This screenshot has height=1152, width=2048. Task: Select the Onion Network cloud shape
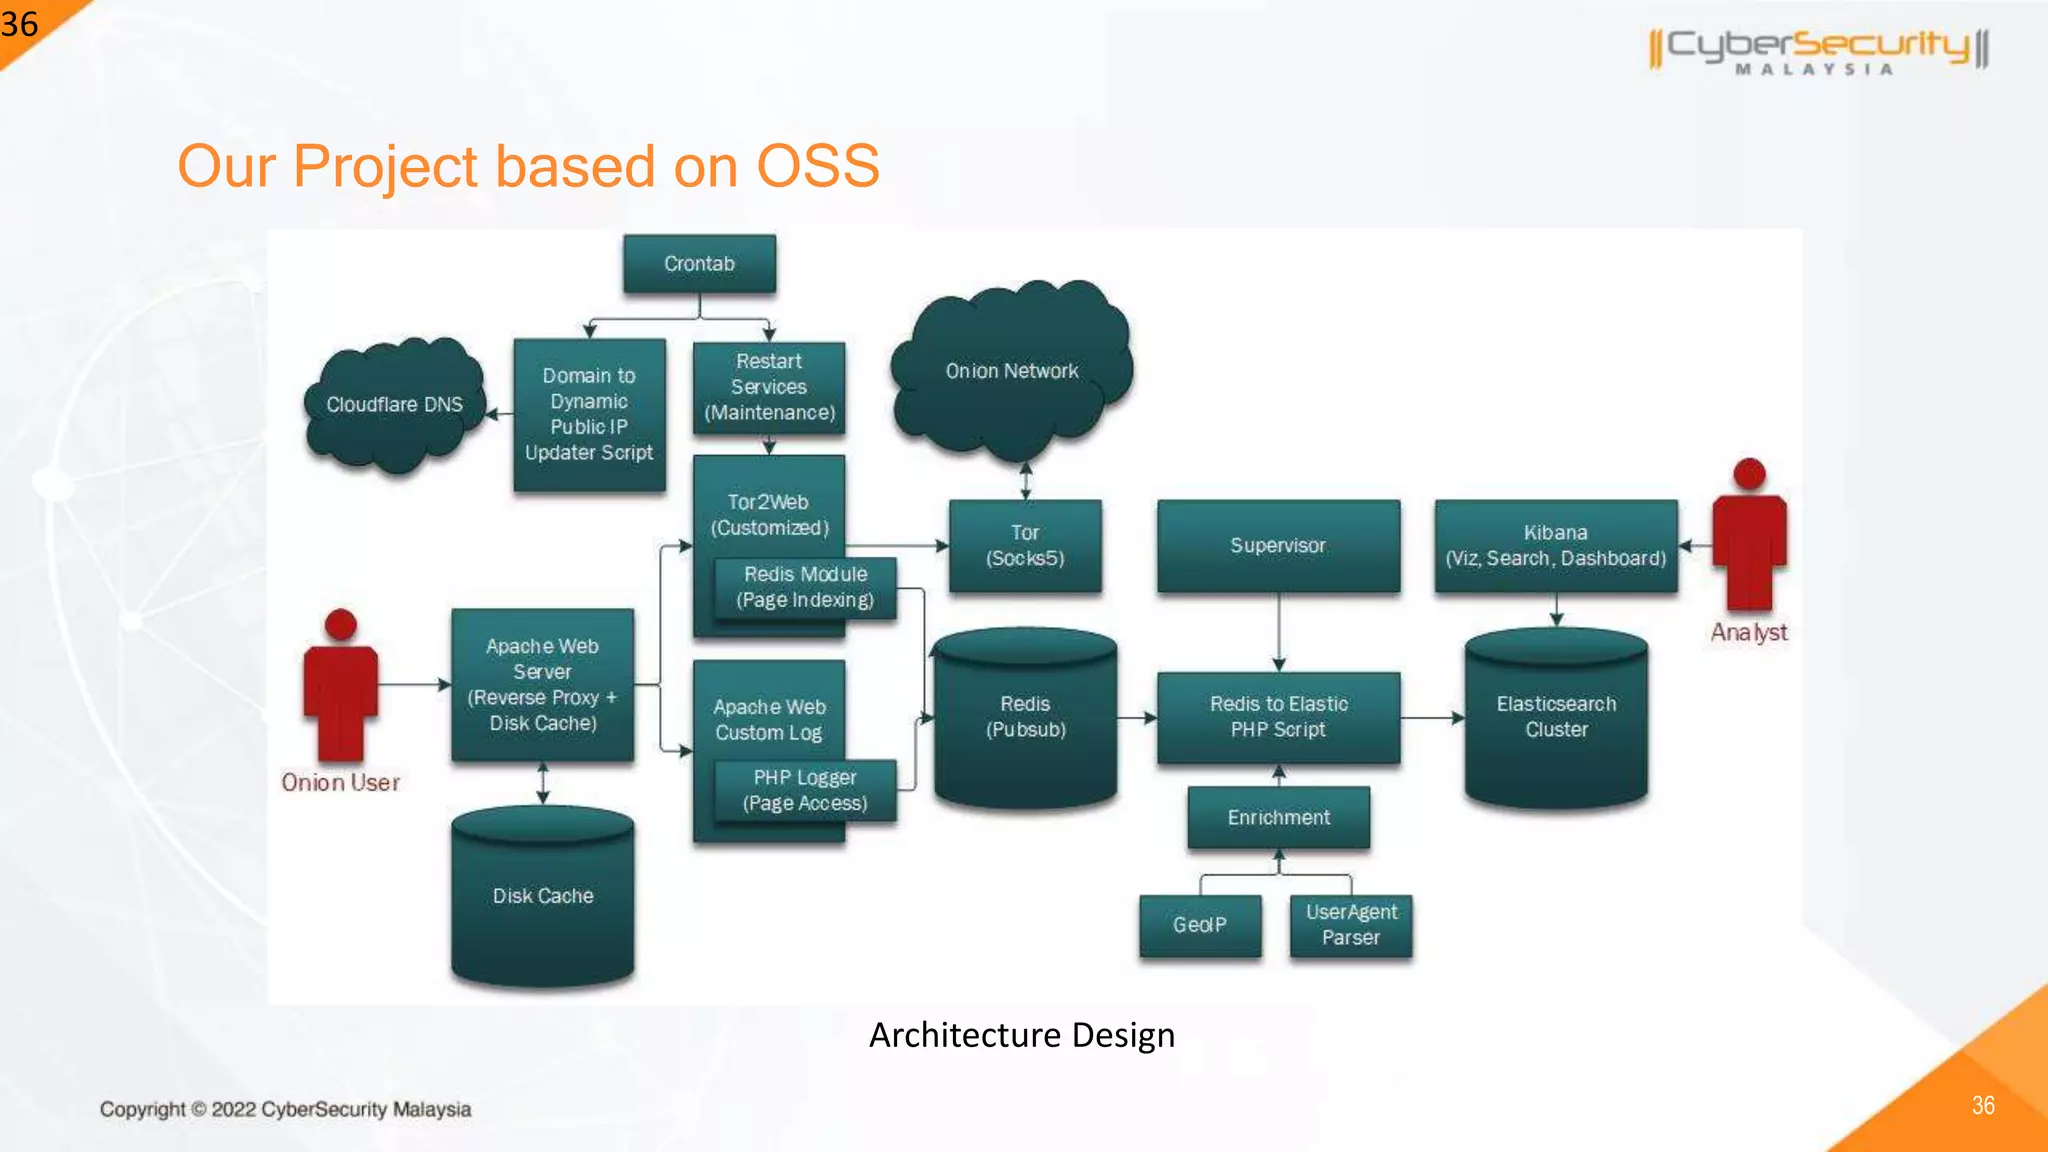1011,371
